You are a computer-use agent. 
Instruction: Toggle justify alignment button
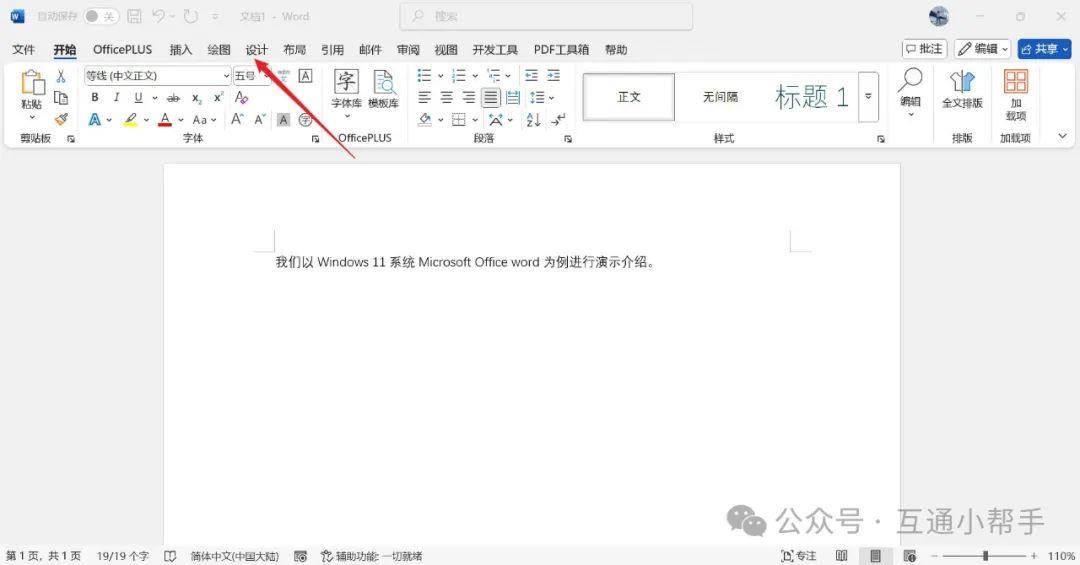[x=490, y=97]
